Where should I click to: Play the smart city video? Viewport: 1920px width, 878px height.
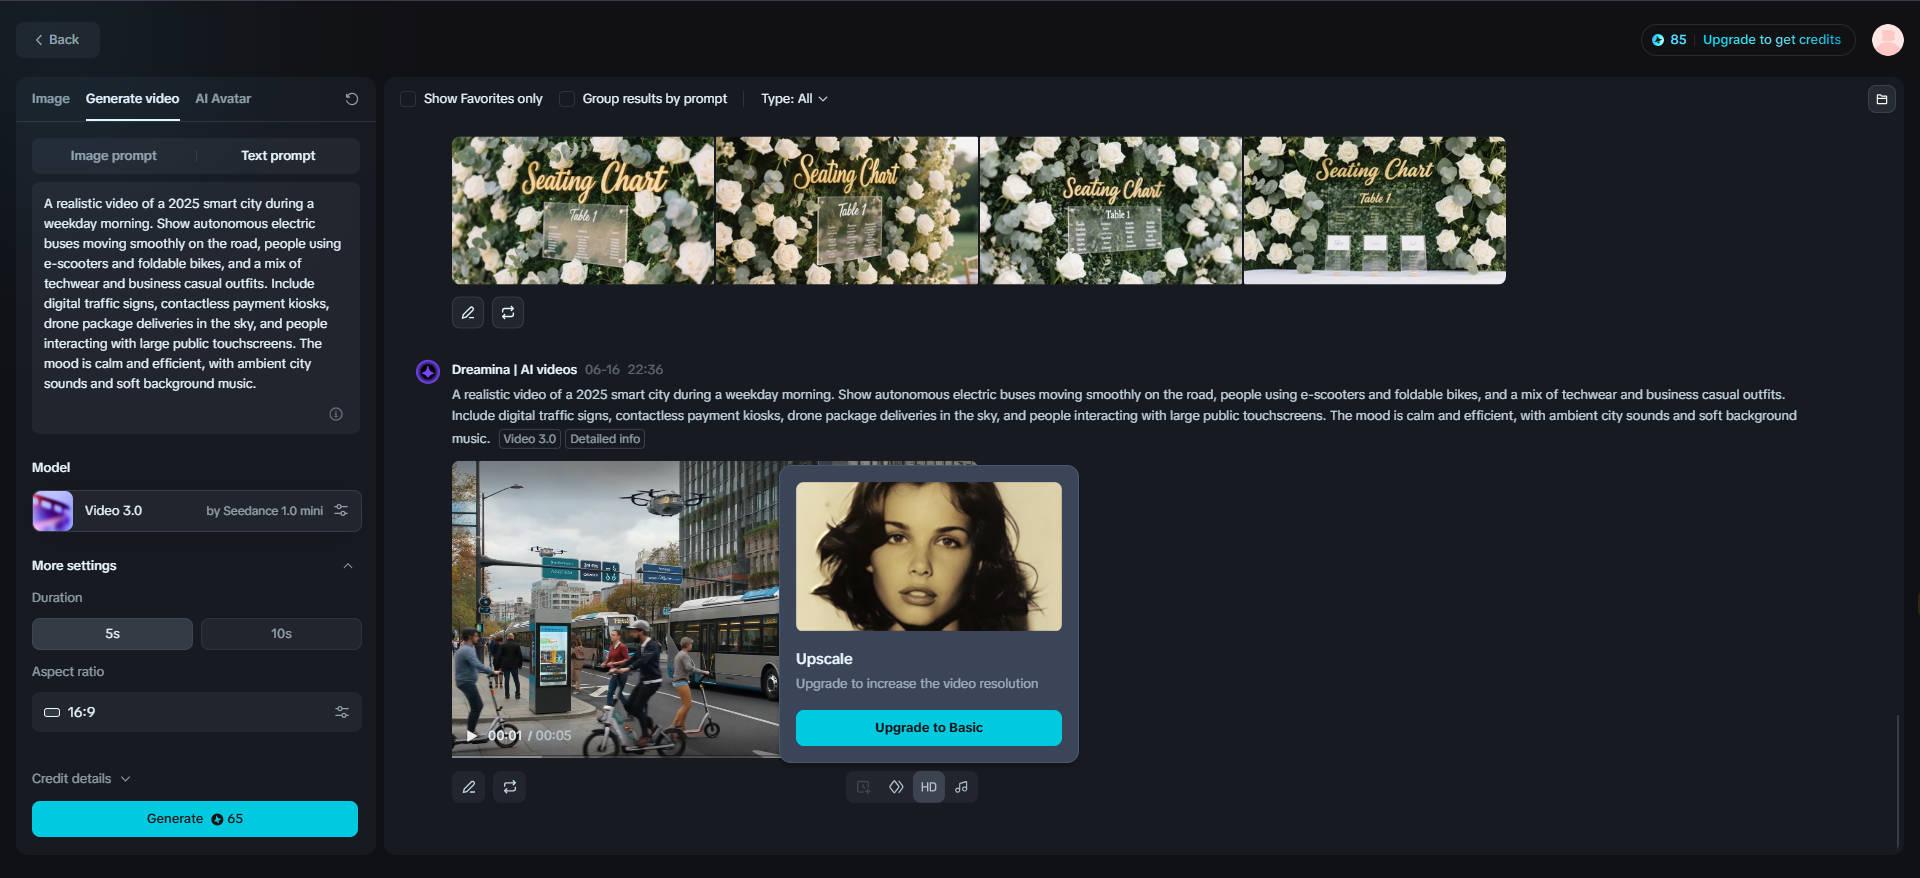(x=471, y=736)
